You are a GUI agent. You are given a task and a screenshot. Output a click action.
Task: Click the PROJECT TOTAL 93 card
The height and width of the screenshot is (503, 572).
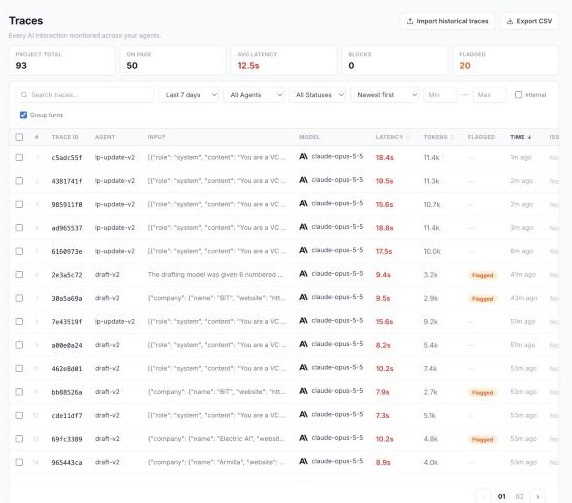62,61
